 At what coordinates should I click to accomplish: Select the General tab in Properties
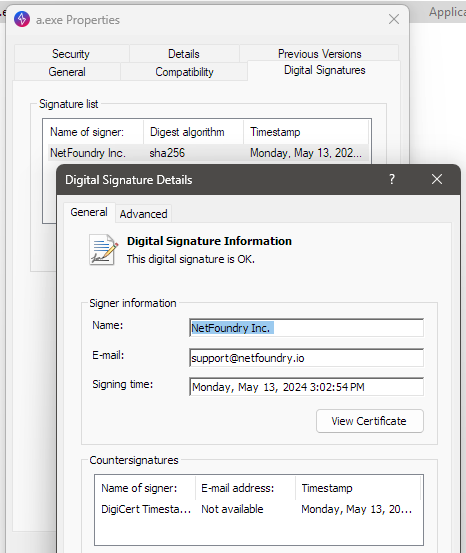[x=67, y=72]
